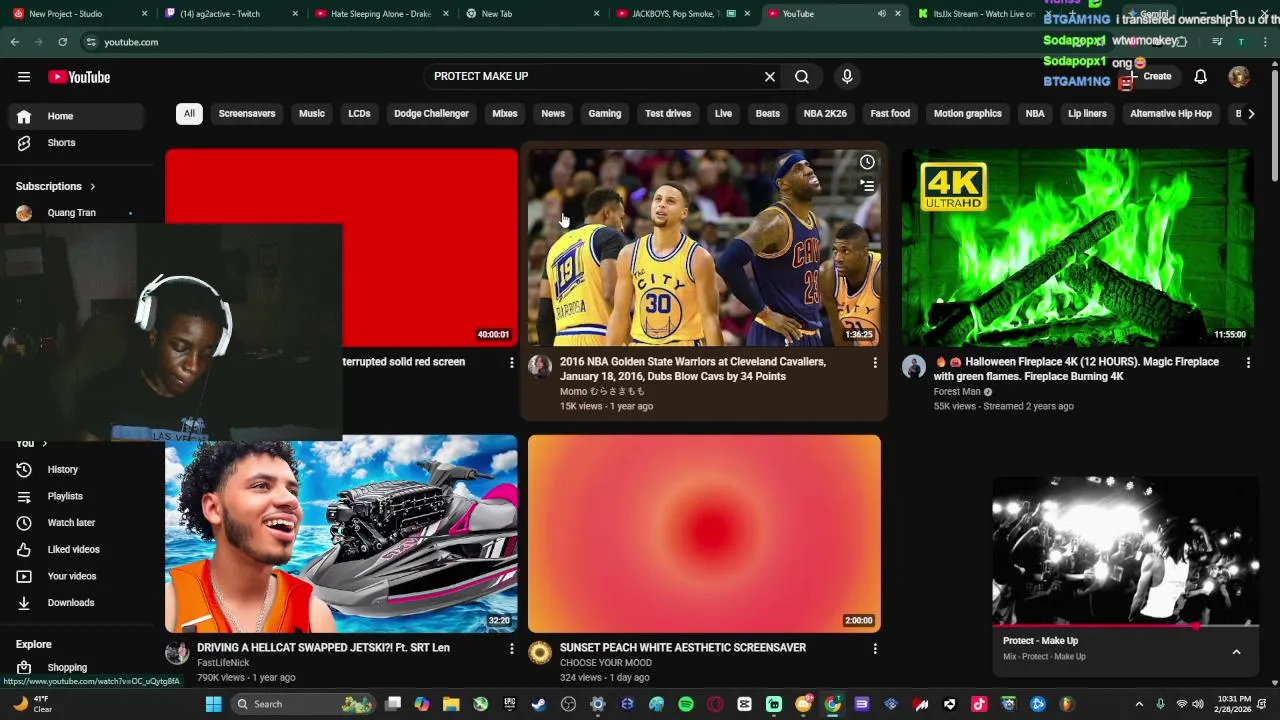Viewport: 1280px width, 720px height.
Task: Open options for solid red screen video
Action: [x=511, y=362]
